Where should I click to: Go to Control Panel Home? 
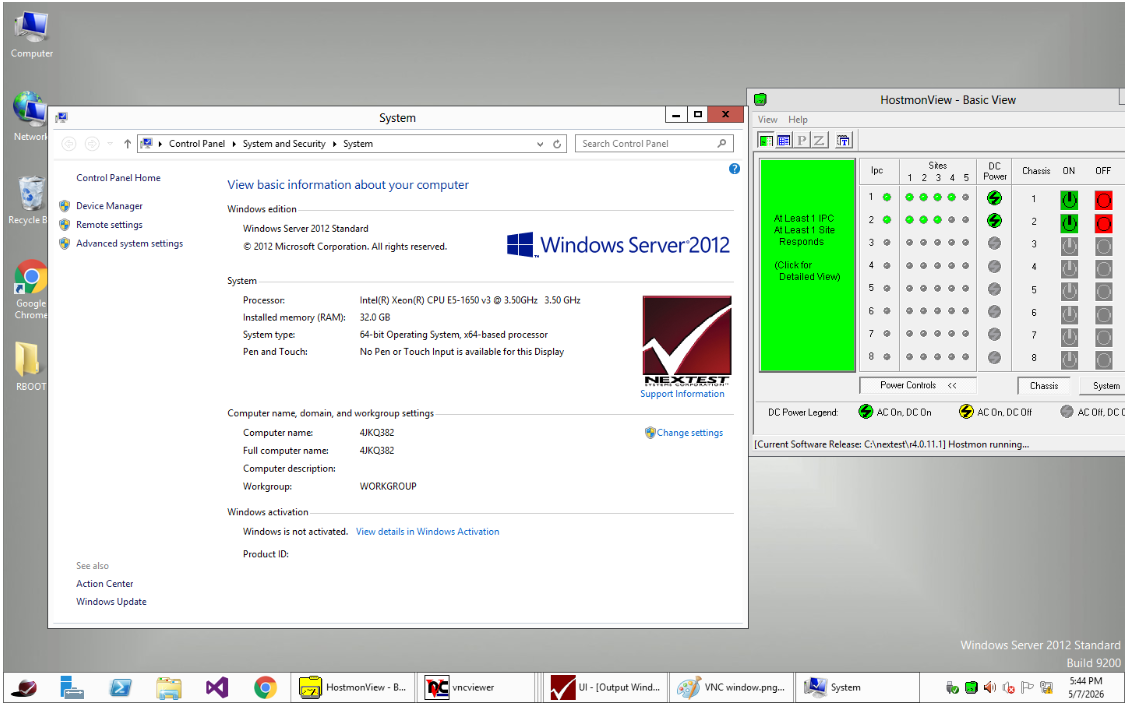pos(119,178)
